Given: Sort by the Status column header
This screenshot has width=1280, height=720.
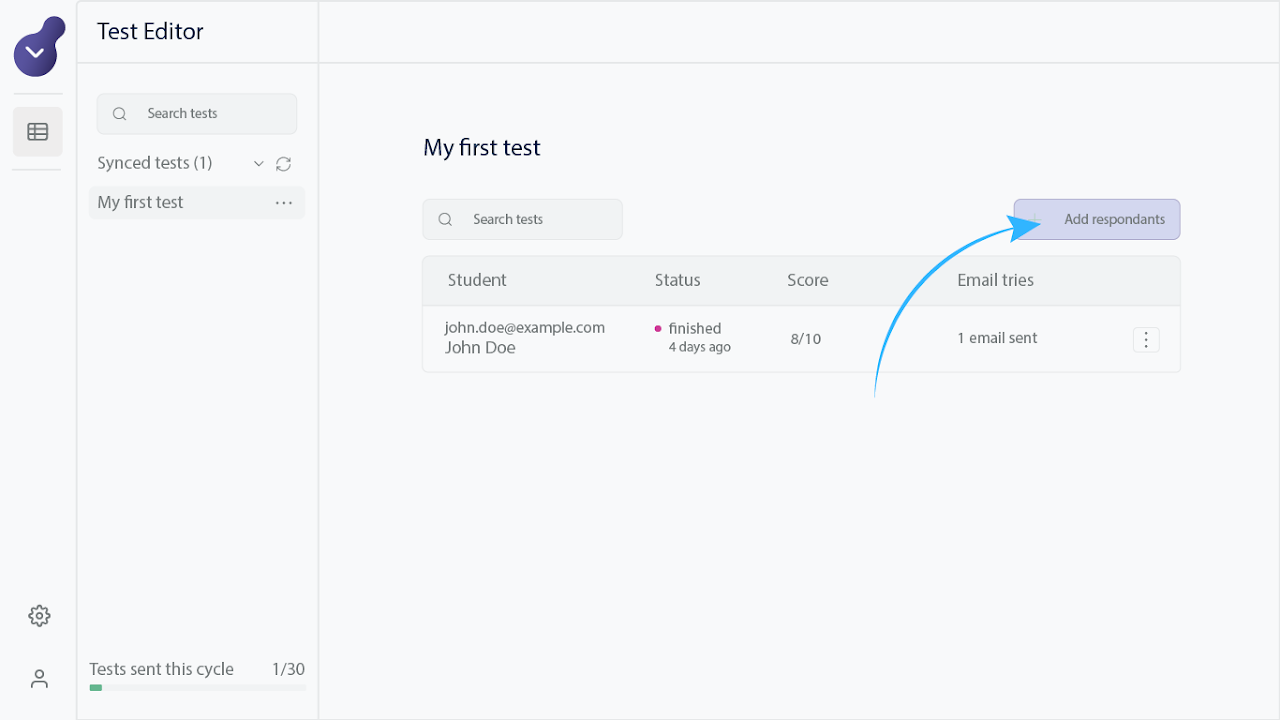Looking at the screenshot, I should pos(677,281).
